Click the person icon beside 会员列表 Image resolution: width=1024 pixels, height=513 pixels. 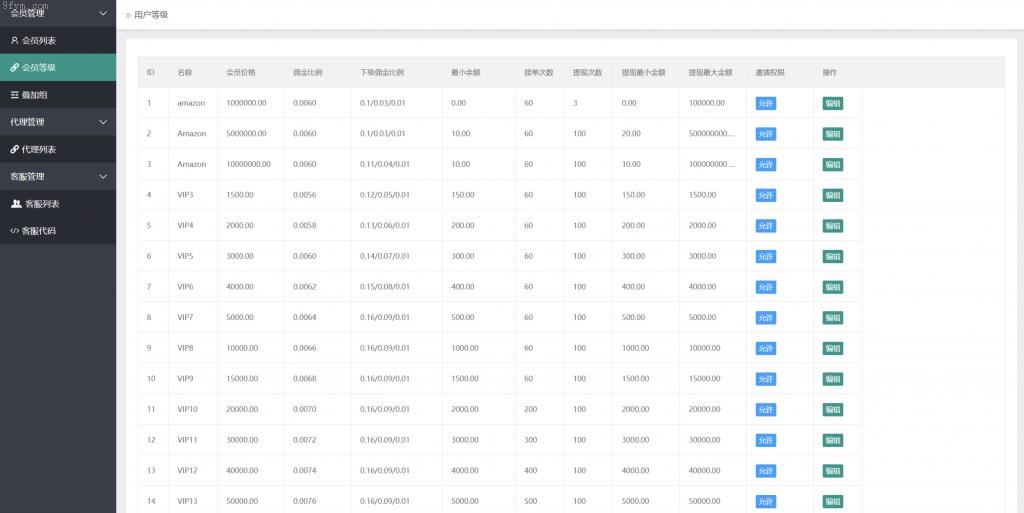click(x=14, y=41)
